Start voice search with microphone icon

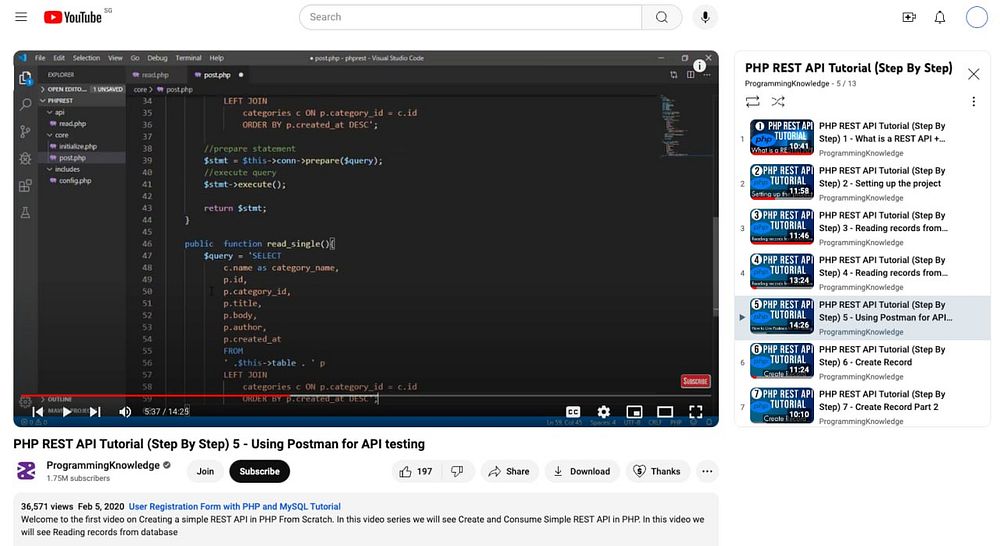(705, 17)
